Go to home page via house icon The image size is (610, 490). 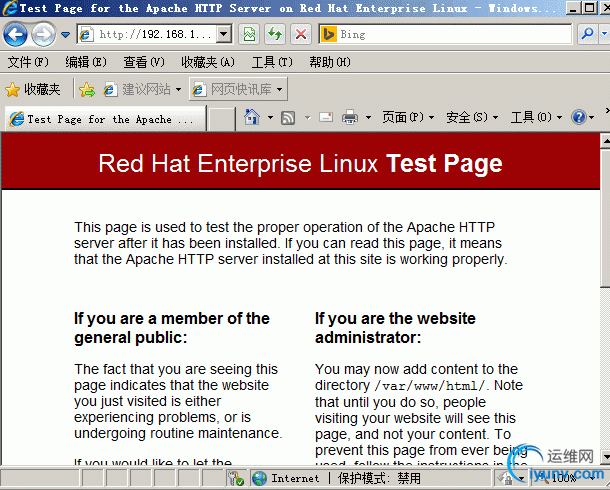(252, 117)
